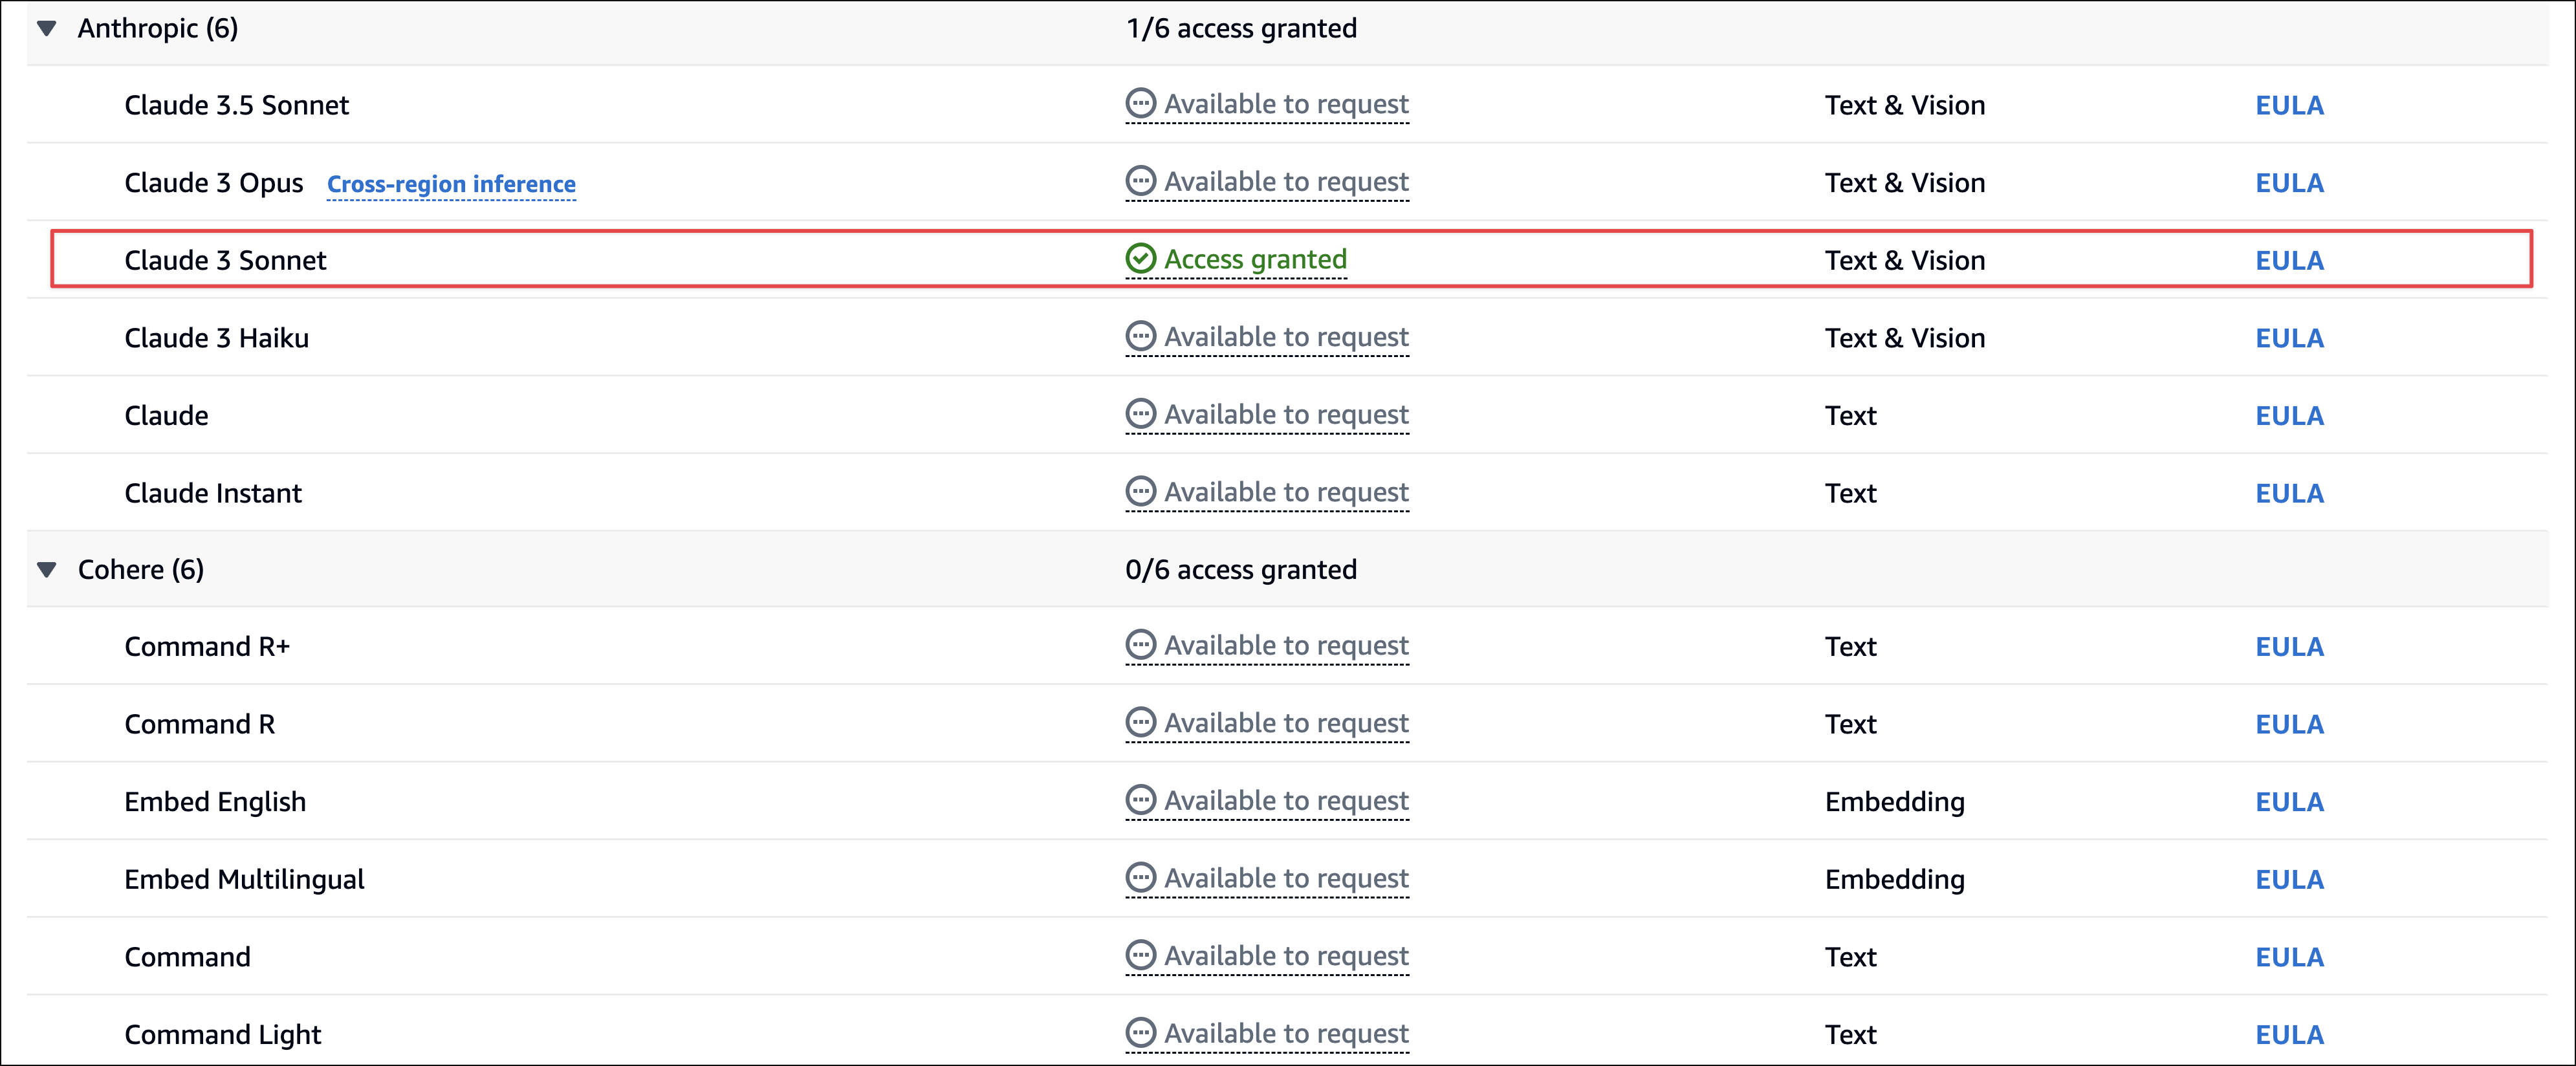Click Available to request for Command R
The width and height of the screenshot is (2576, 1066).
point(1286,723)
